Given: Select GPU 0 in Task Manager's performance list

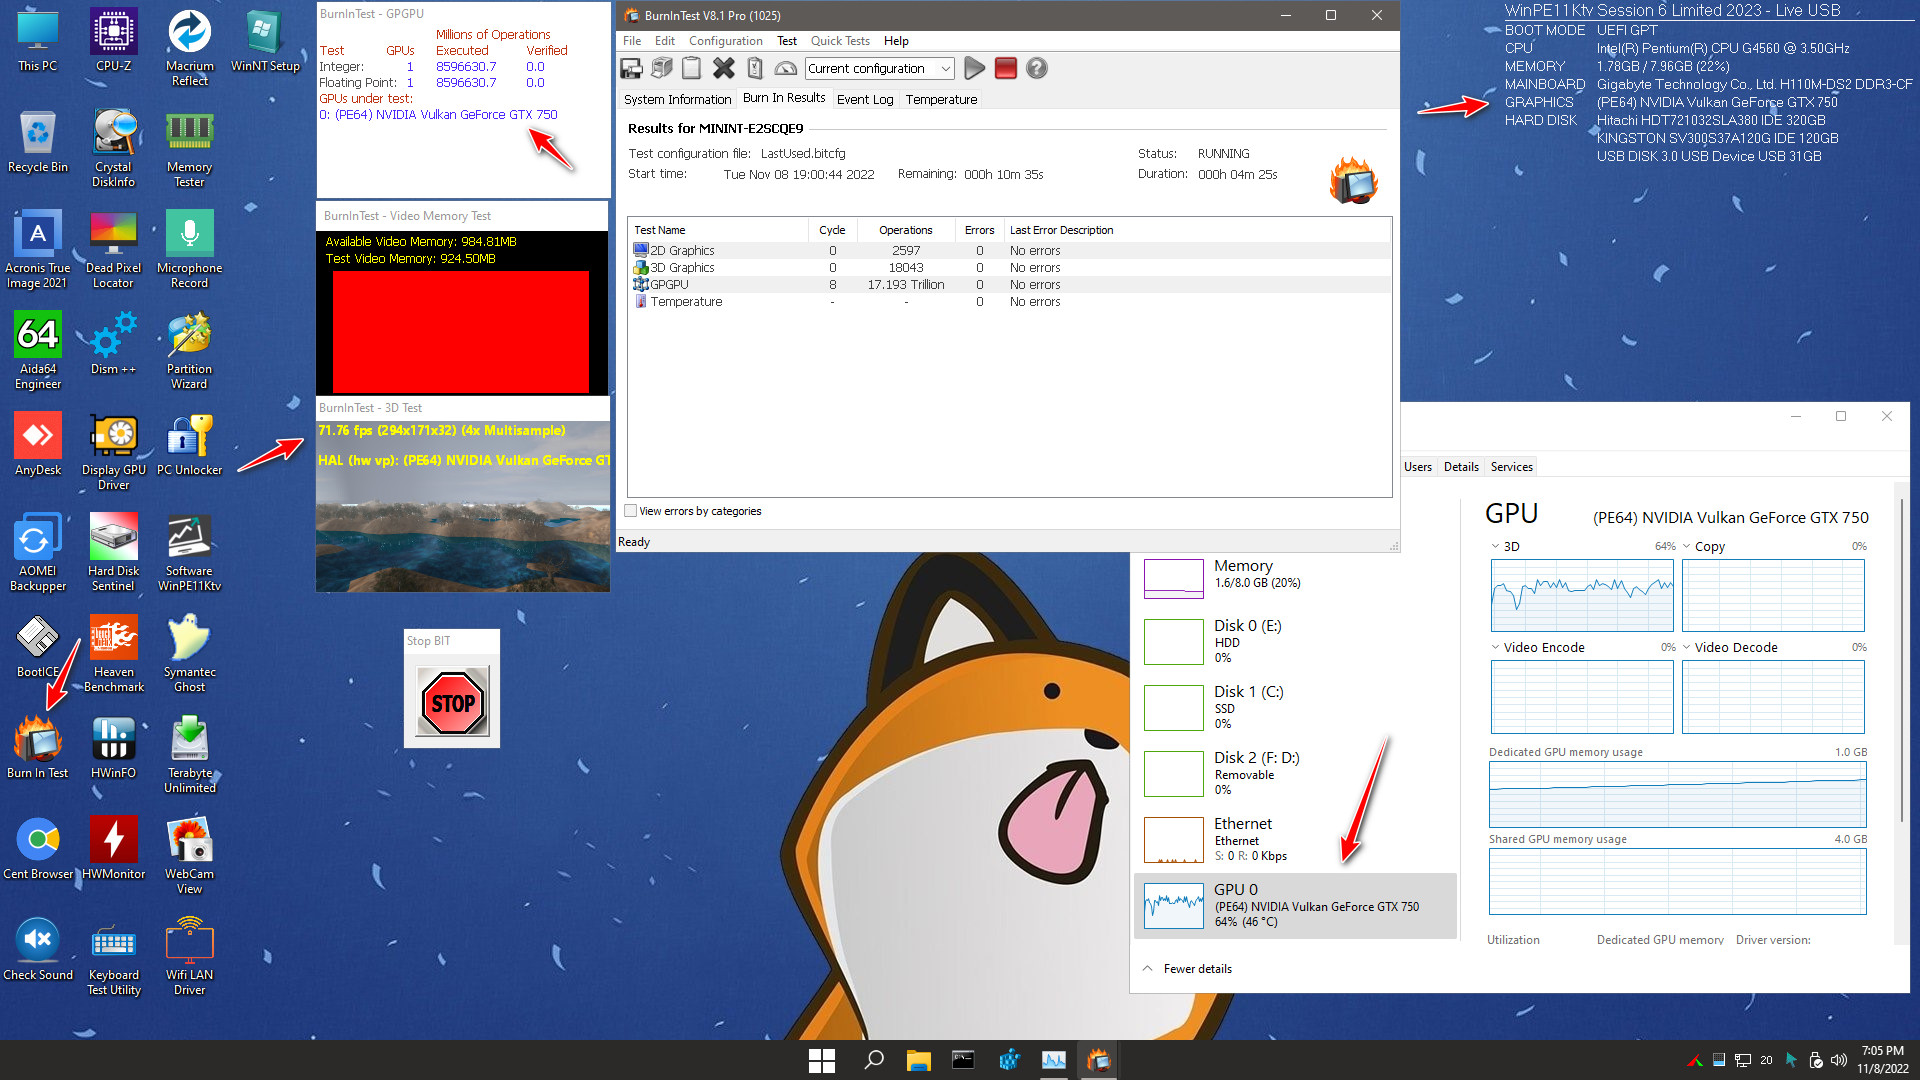Looking at the screenshot, I should pos(1295,905).
